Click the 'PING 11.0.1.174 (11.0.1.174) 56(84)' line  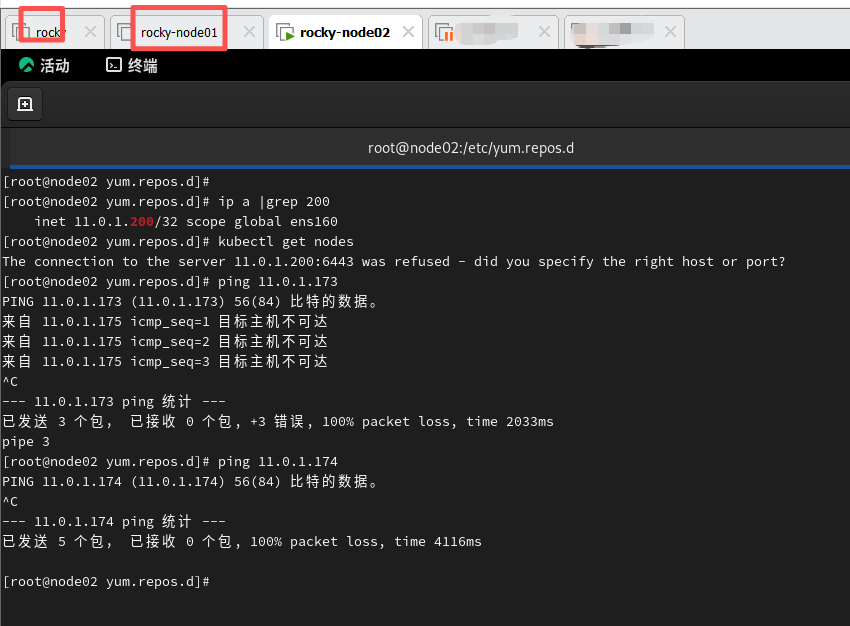190,482
